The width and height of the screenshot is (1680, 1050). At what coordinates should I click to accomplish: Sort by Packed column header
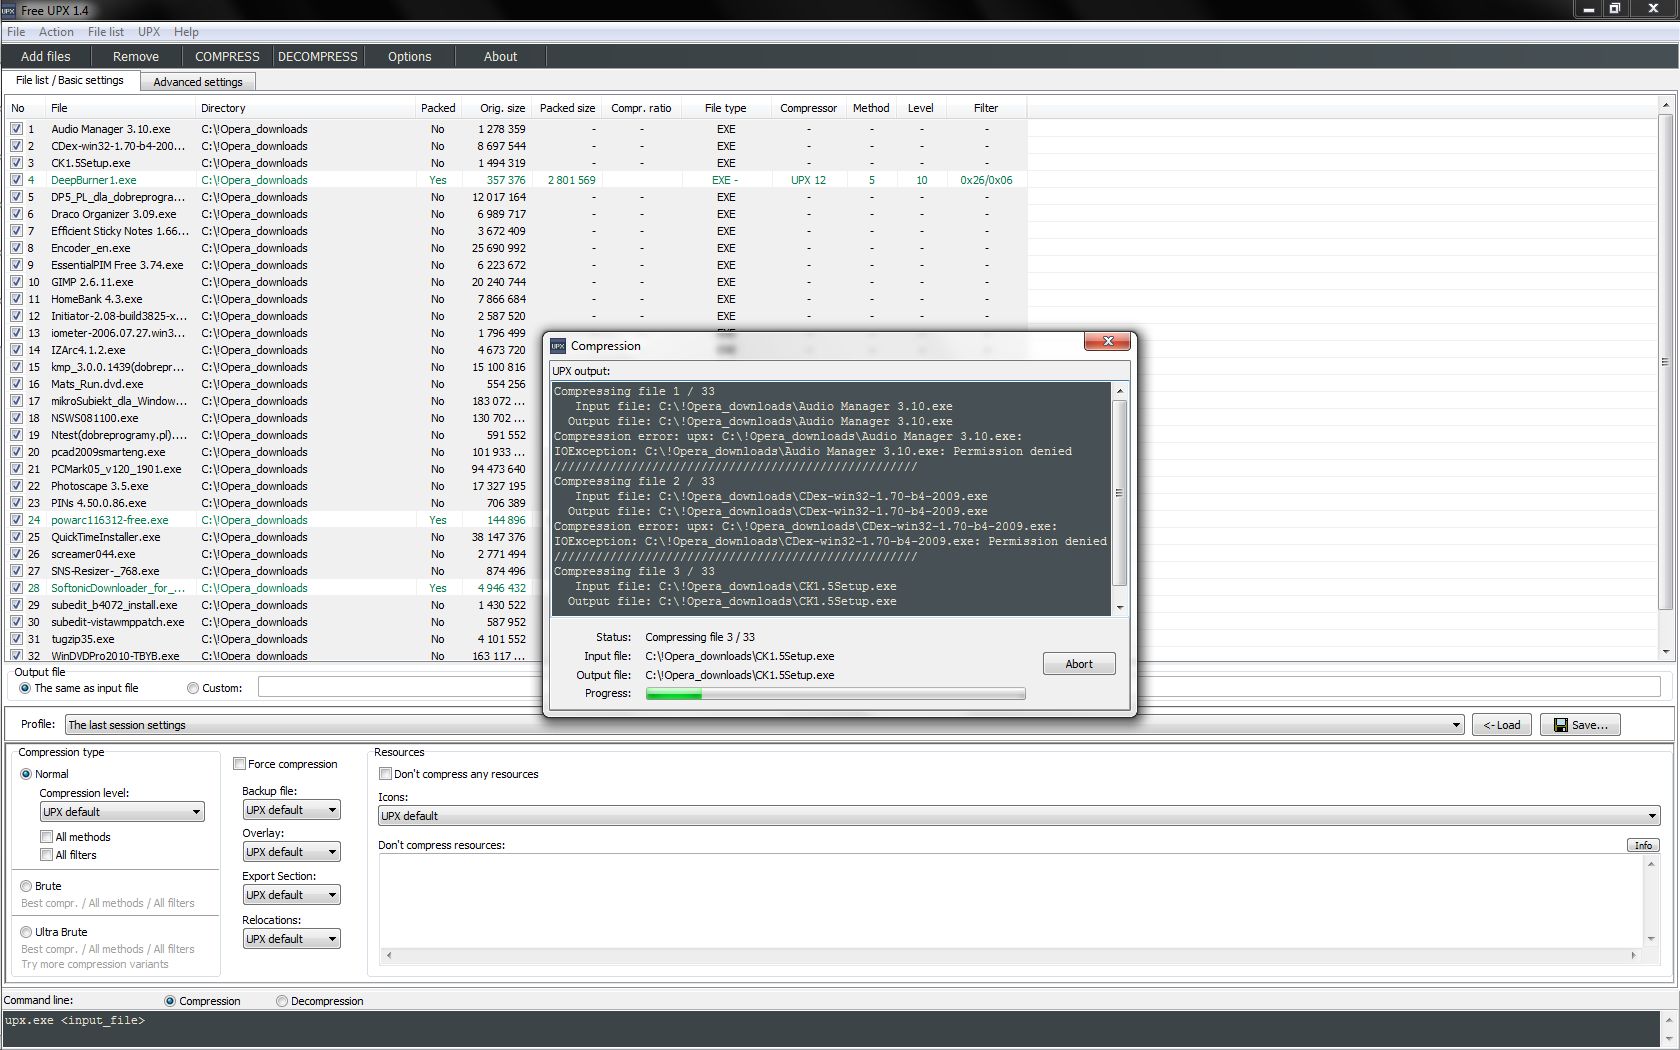tap(438, 108)
